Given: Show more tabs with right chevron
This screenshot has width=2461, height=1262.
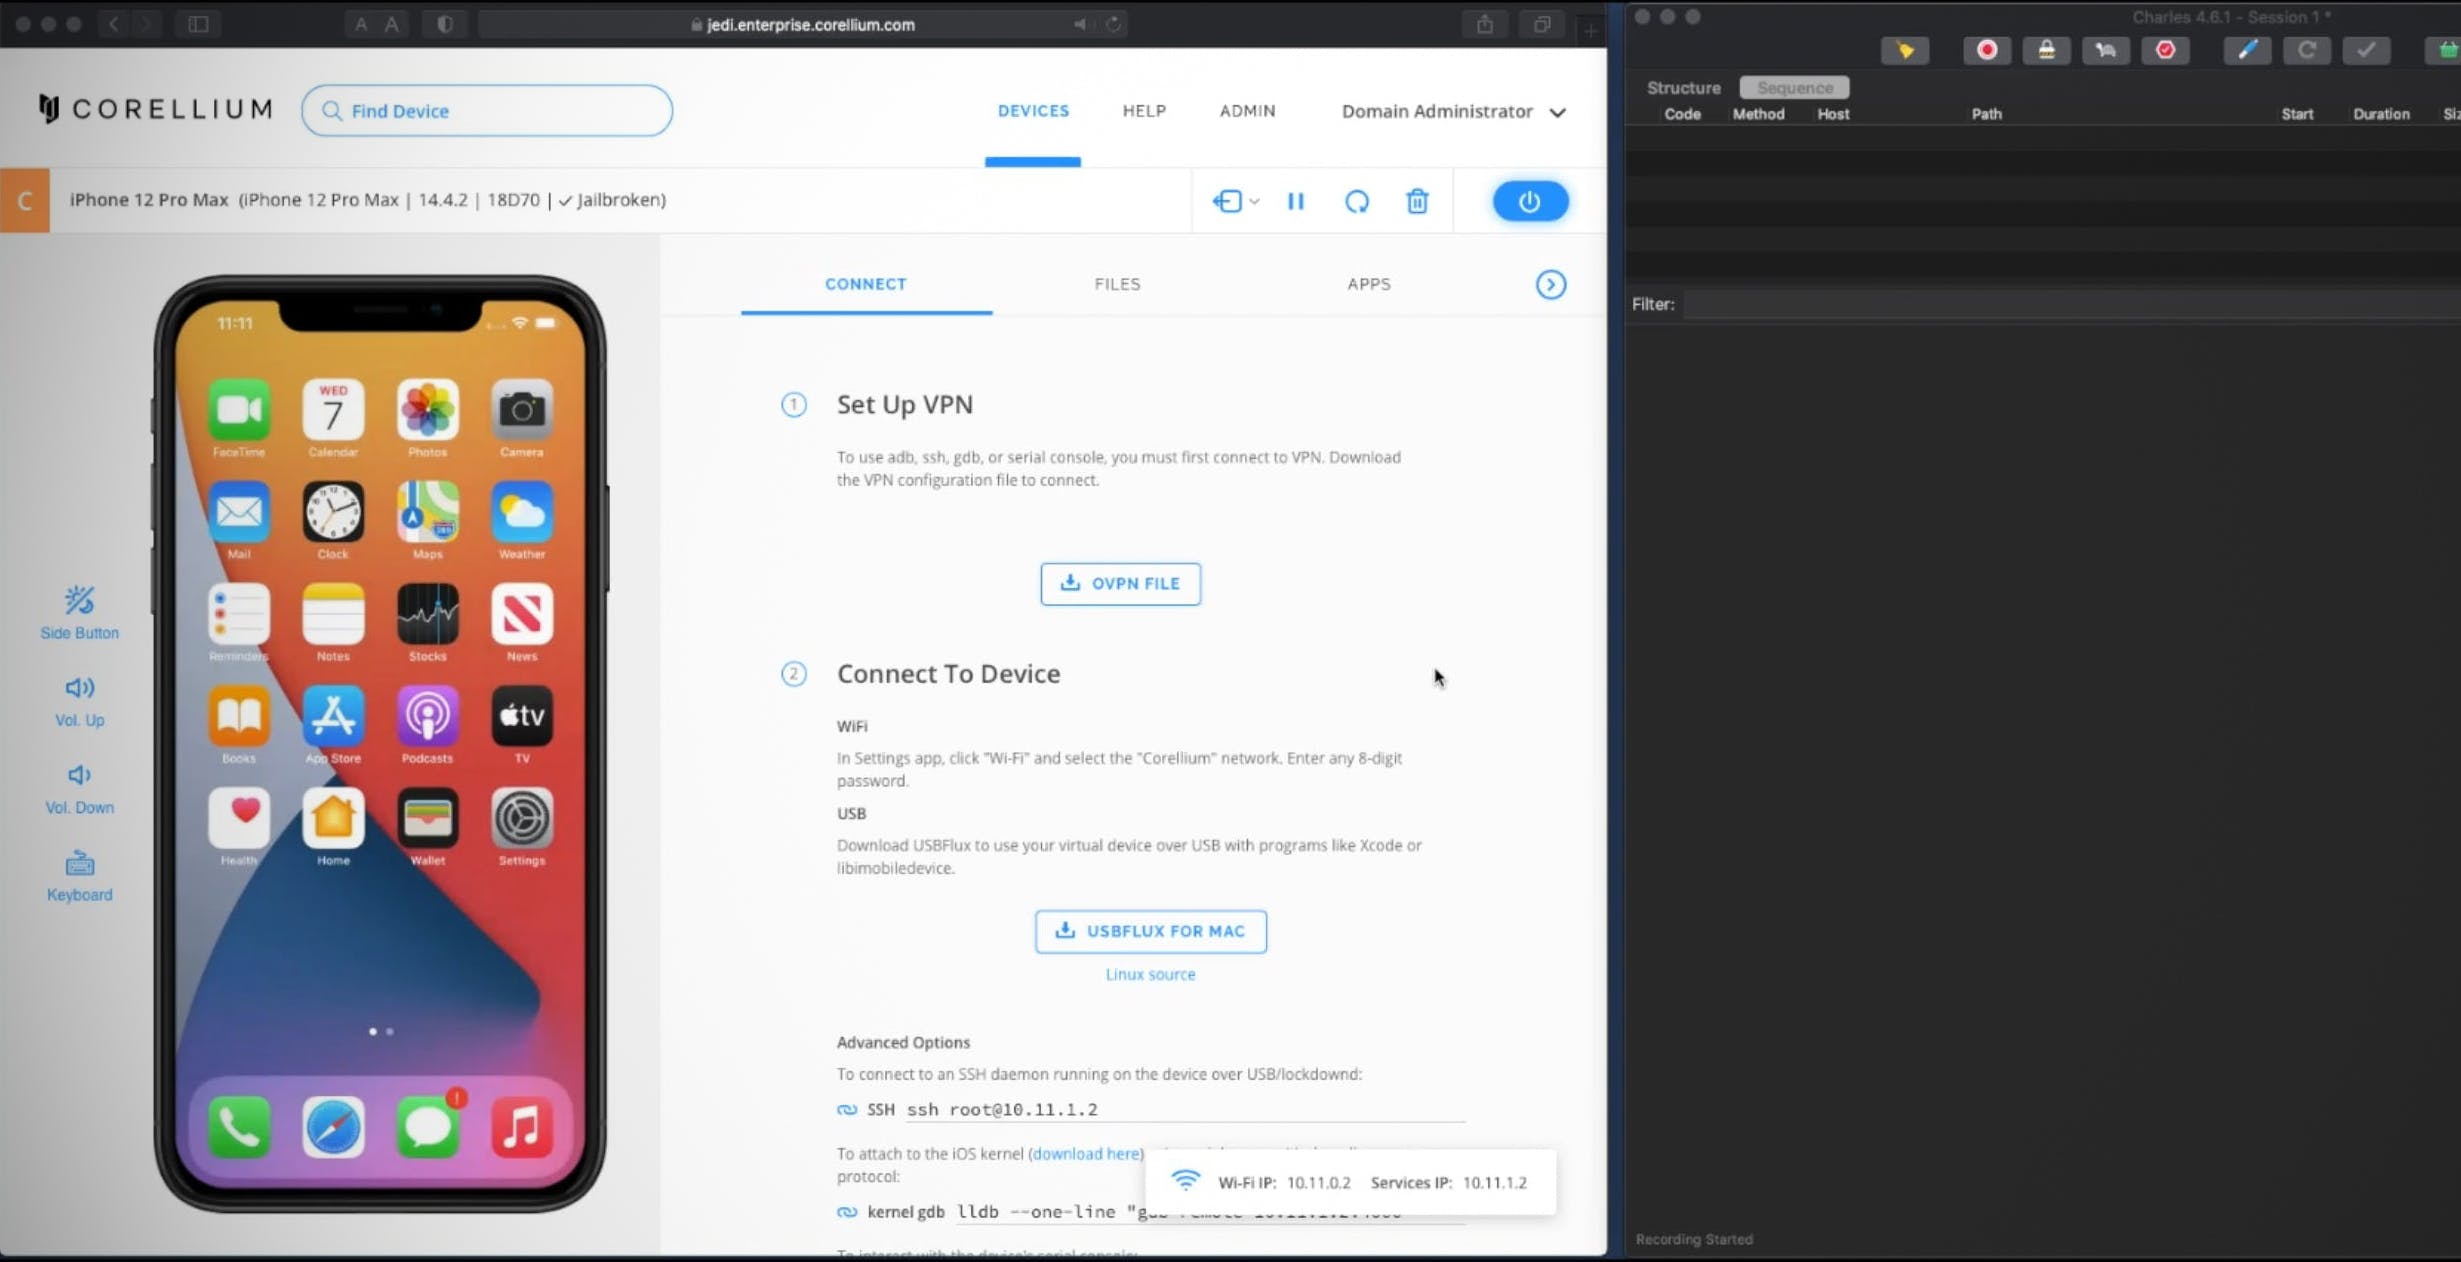Looking at the screenshot, I should click(1550, 285).
